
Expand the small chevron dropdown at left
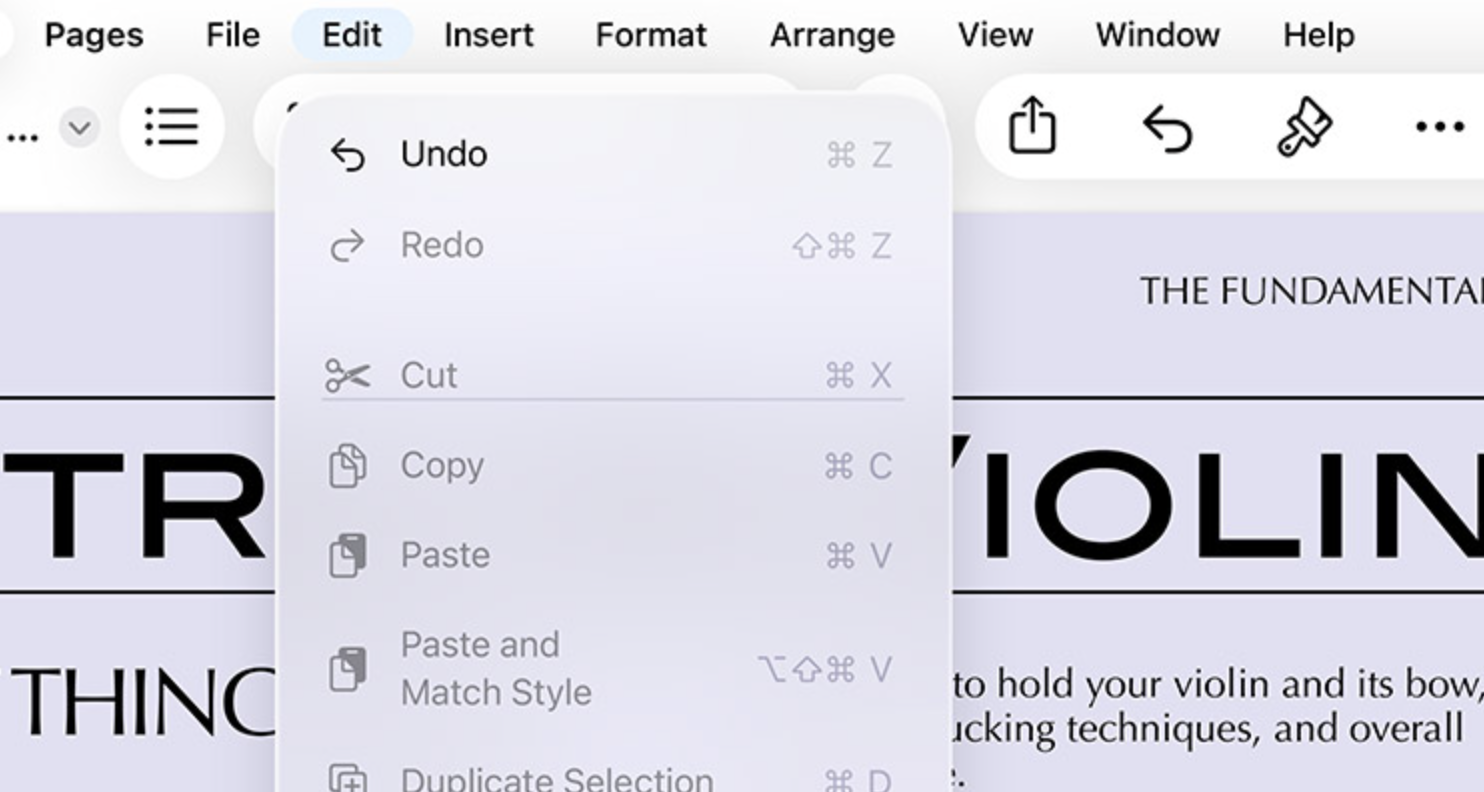click(80, 128)
